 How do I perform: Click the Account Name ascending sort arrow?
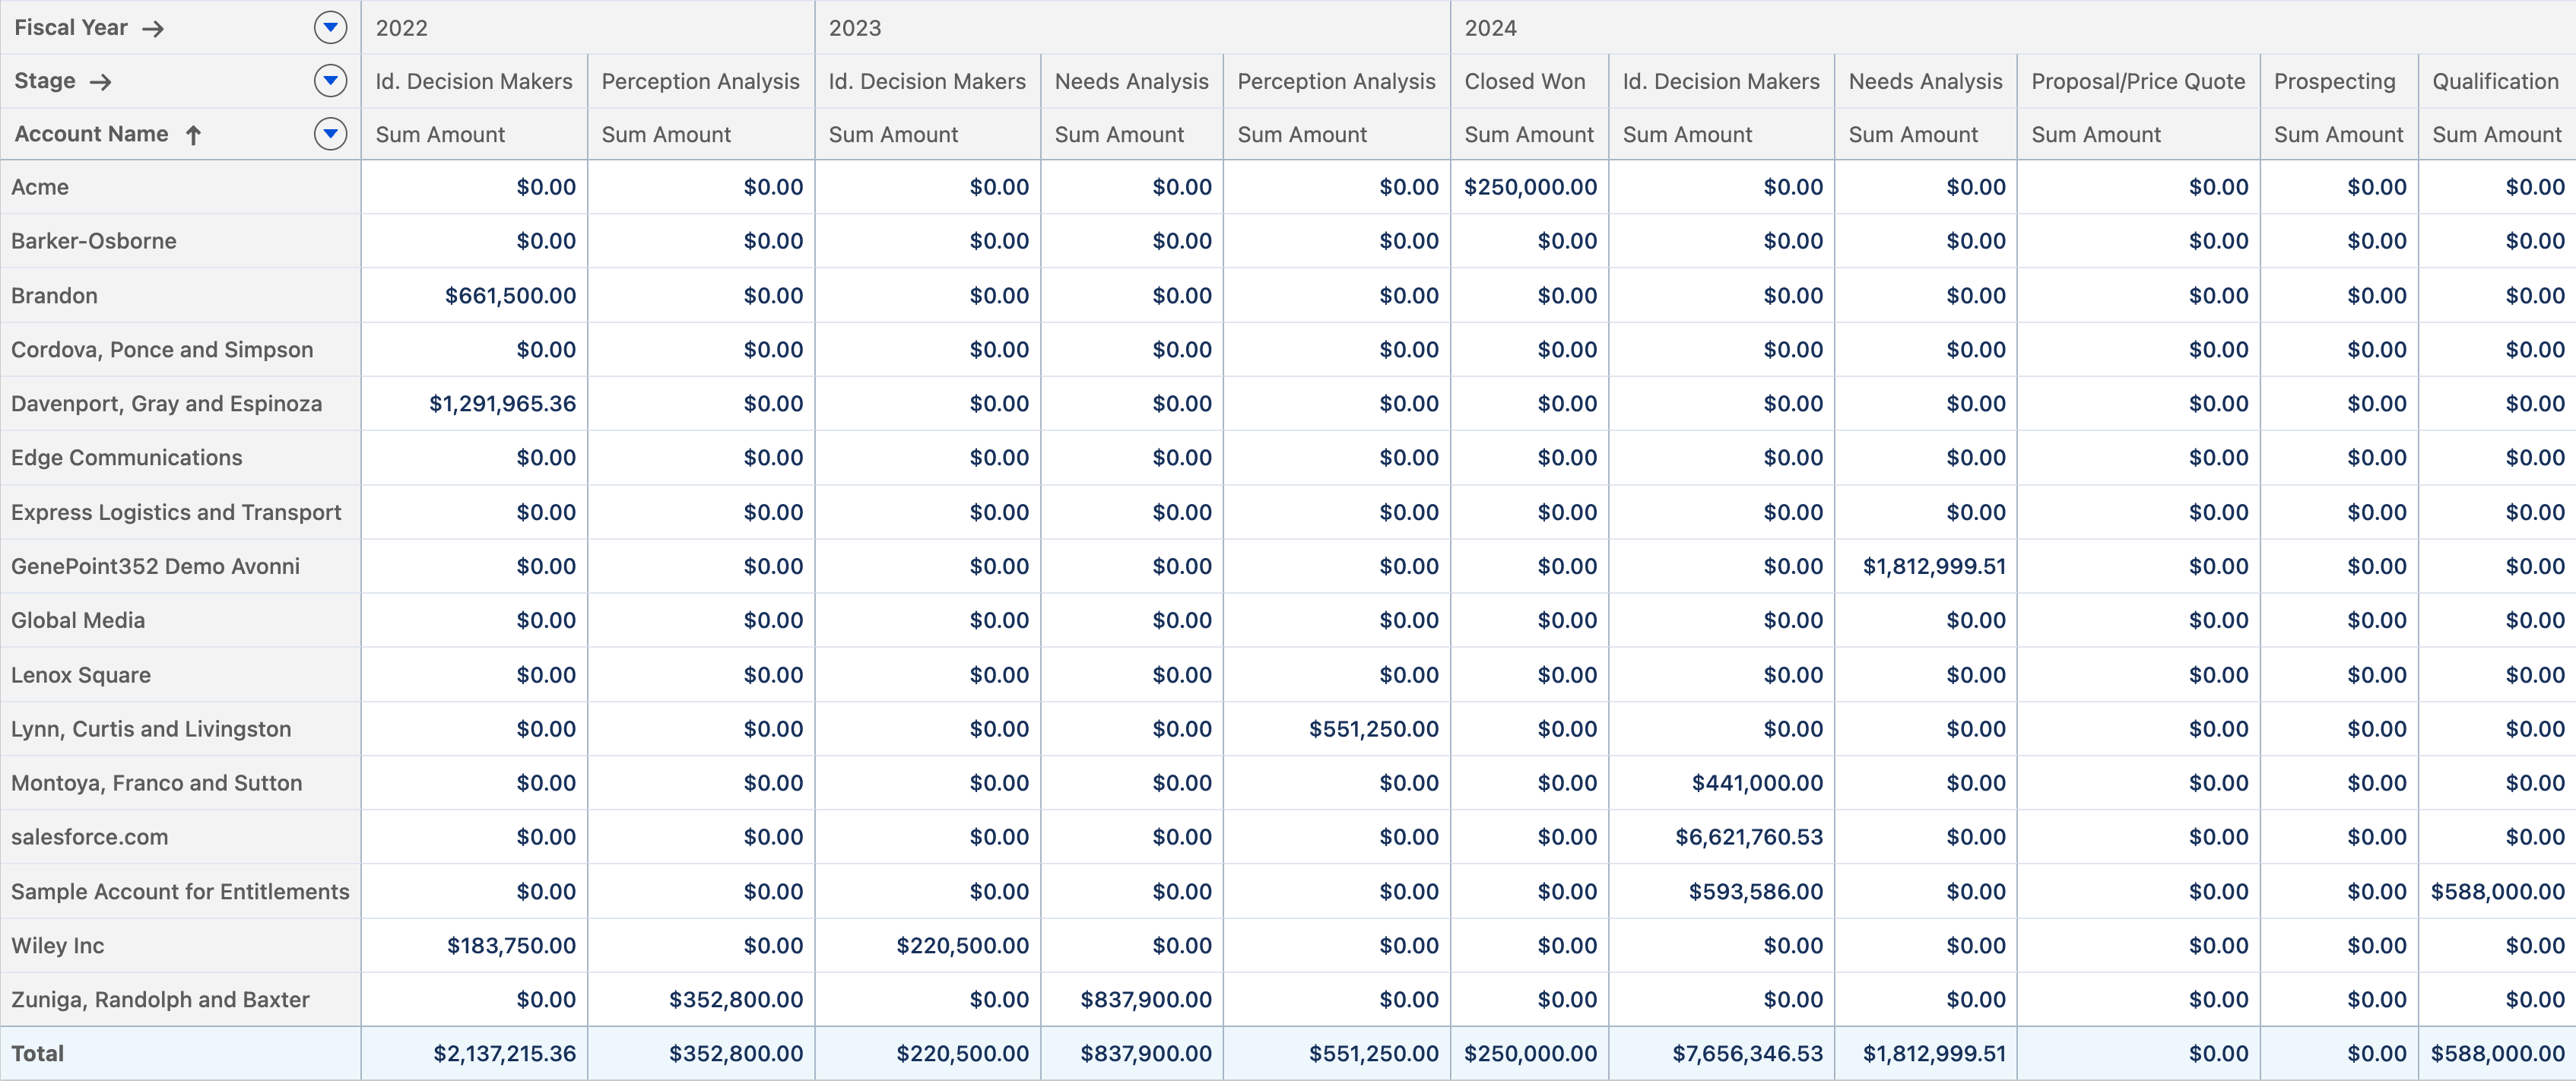click(x=194, y=134)
